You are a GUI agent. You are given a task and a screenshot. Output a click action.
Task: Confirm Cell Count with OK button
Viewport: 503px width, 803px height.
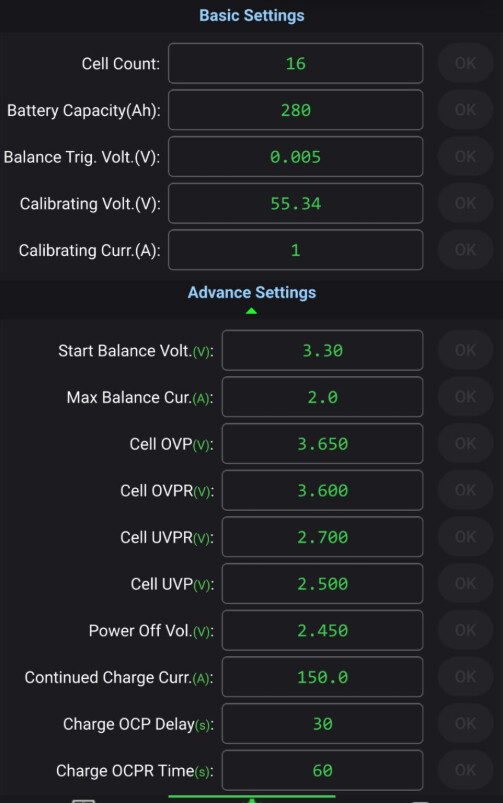point(465,63)
